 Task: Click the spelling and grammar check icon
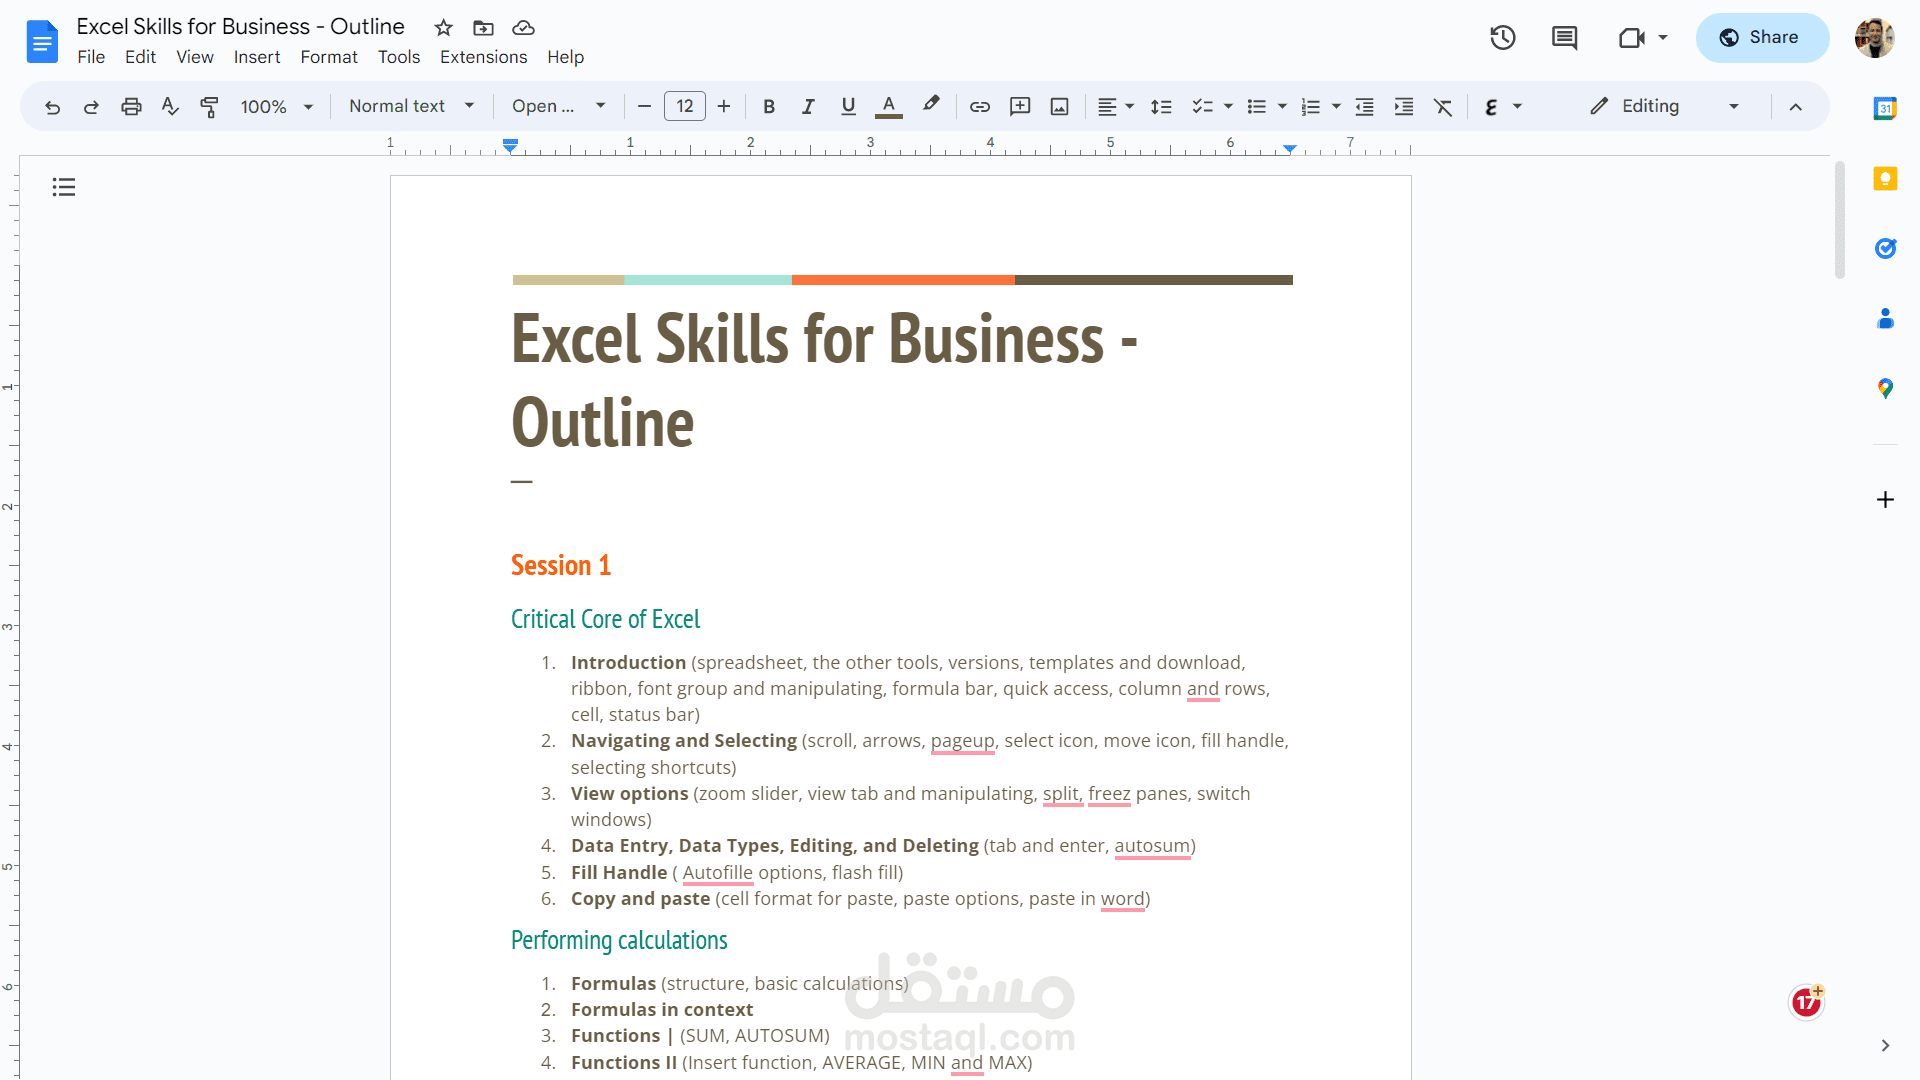point(170,107)
